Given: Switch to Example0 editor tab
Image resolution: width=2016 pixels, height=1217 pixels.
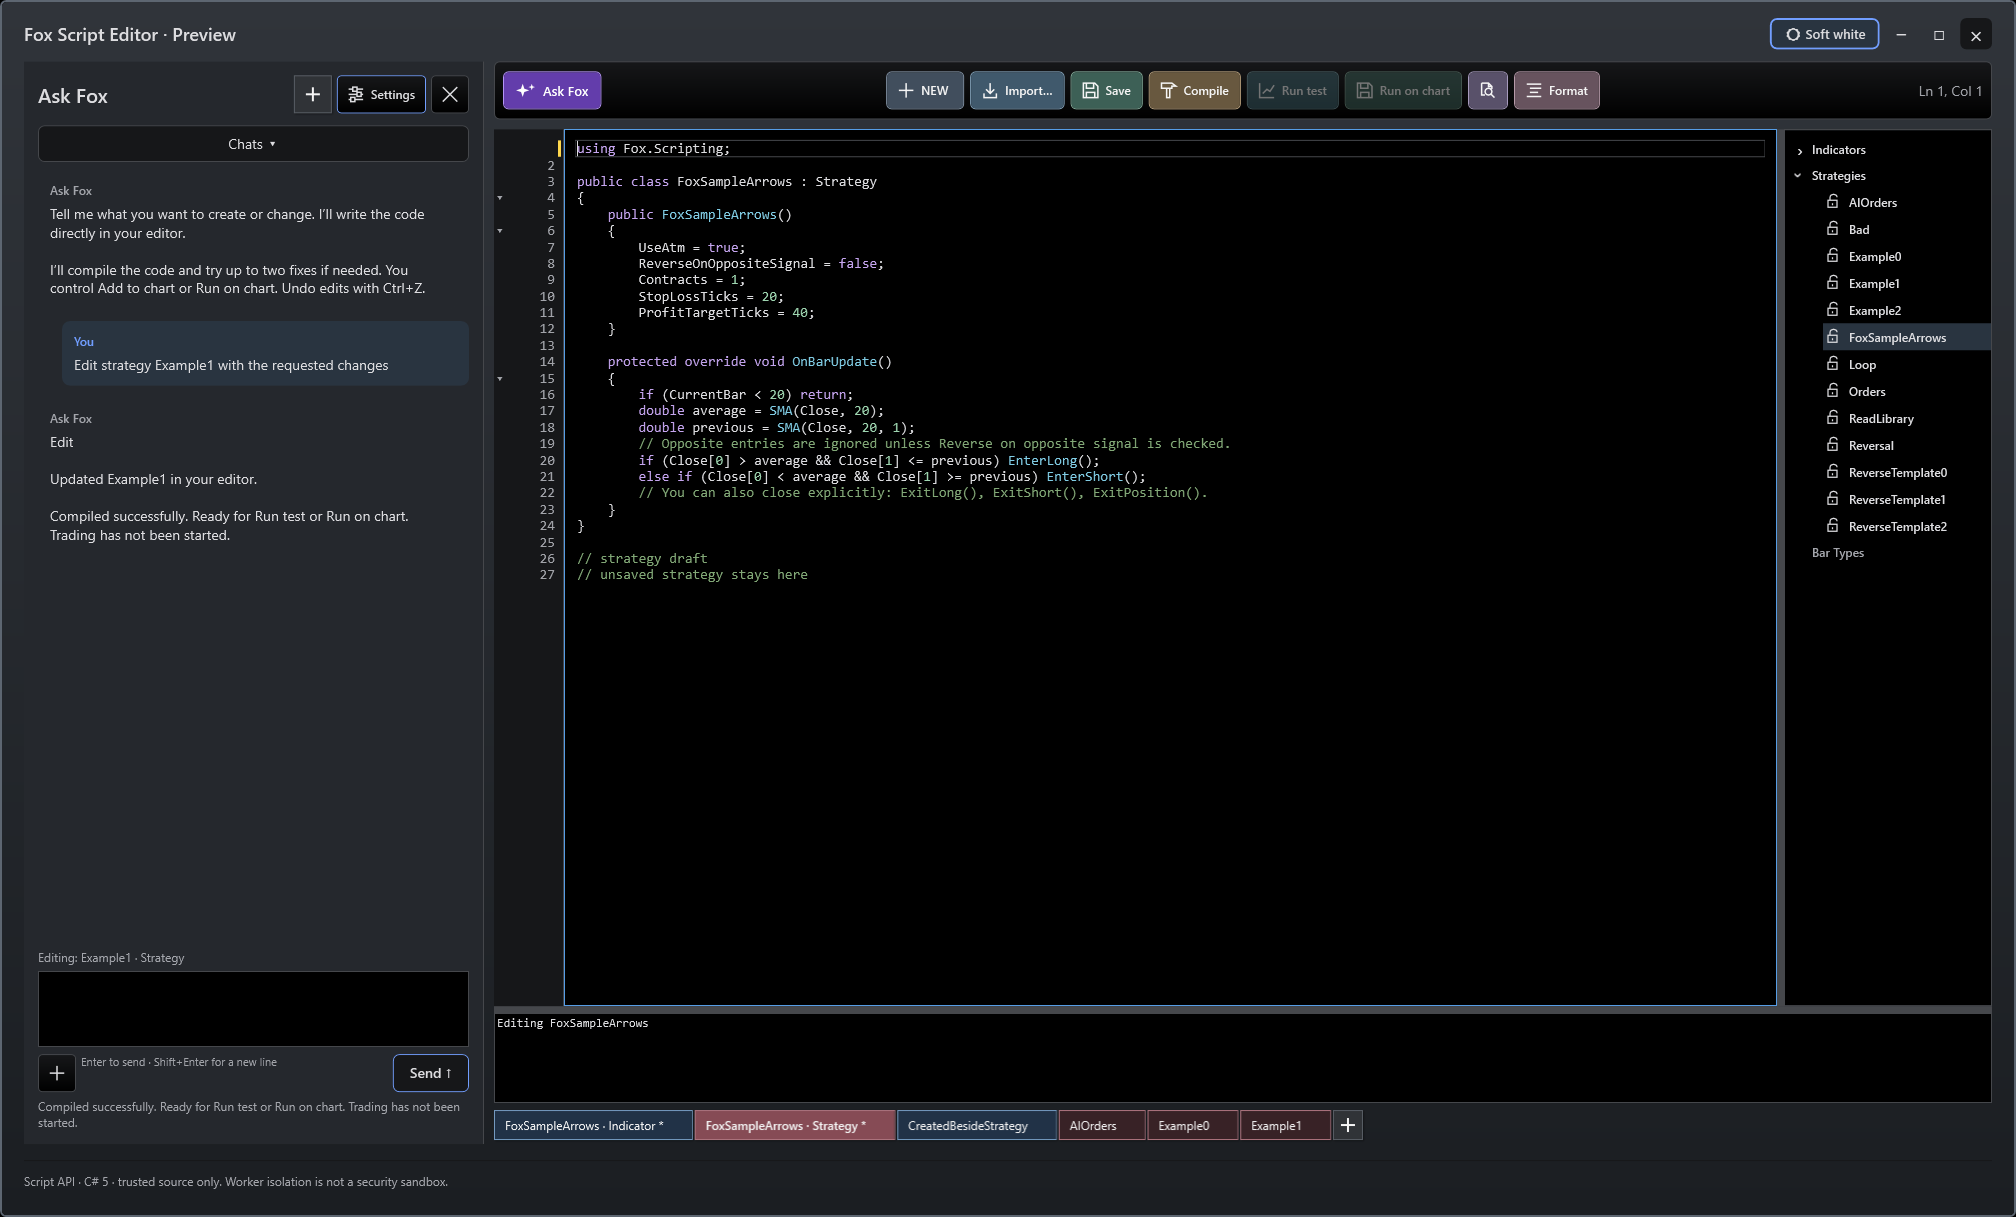Looking at the screenshot, I should pyautogui.click(x=1192, y=1125).
